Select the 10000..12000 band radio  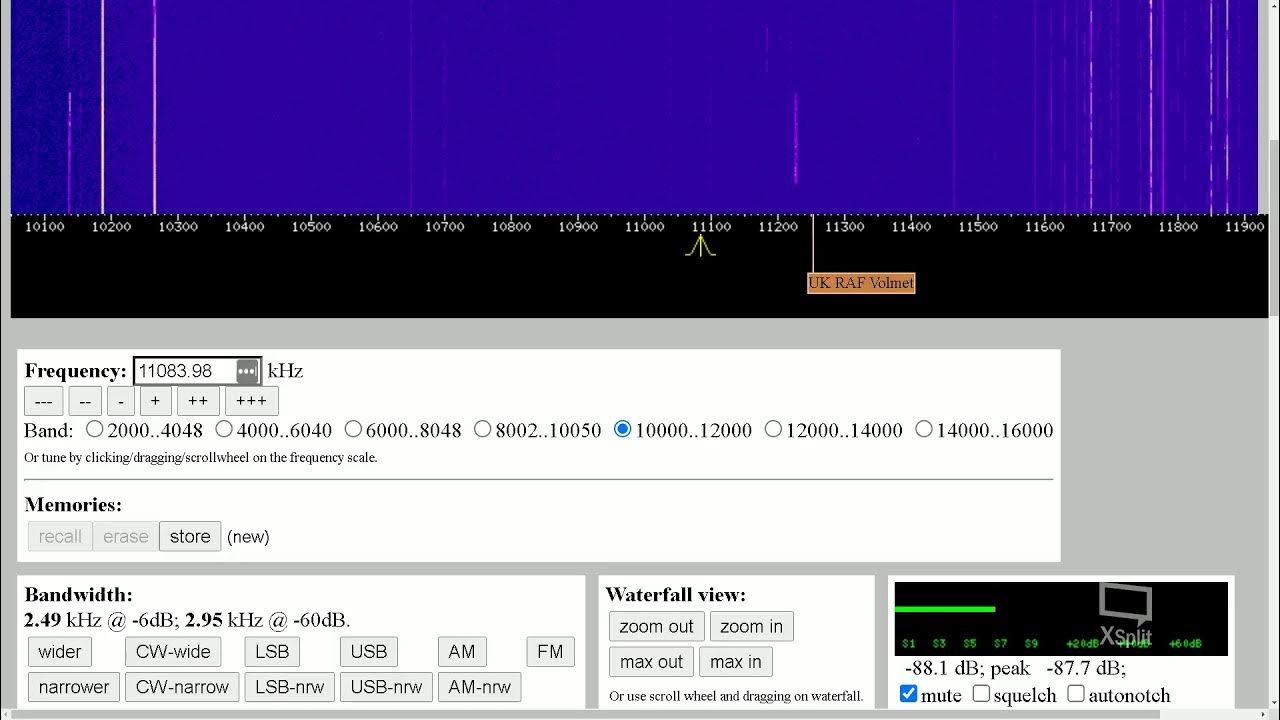point(623,429)
